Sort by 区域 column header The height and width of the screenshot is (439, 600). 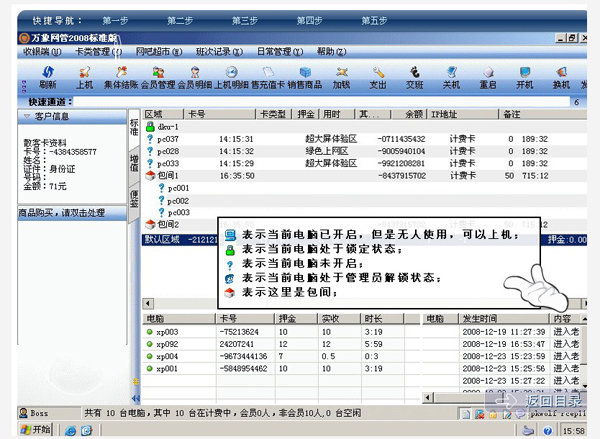[x=163, y=114]
